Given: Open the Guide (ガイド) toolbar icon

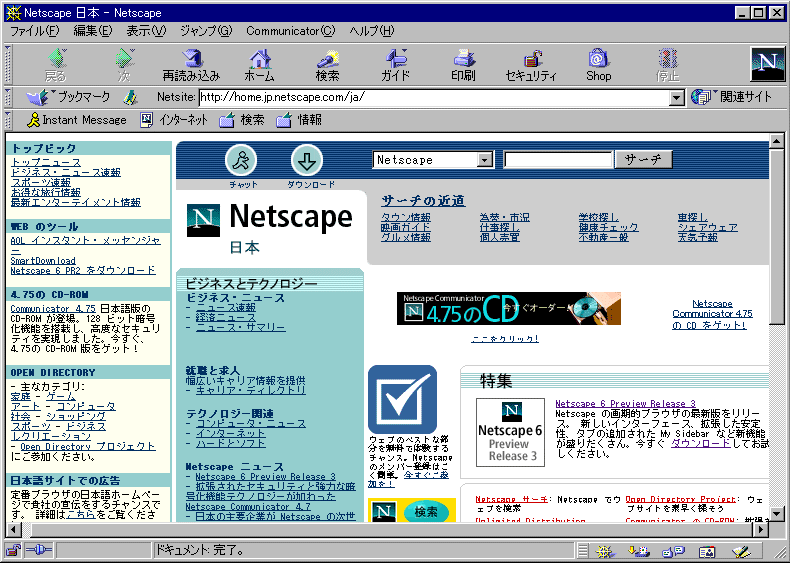Looking at the screenshot, I should pyautogui.click(x=396, y=65).
